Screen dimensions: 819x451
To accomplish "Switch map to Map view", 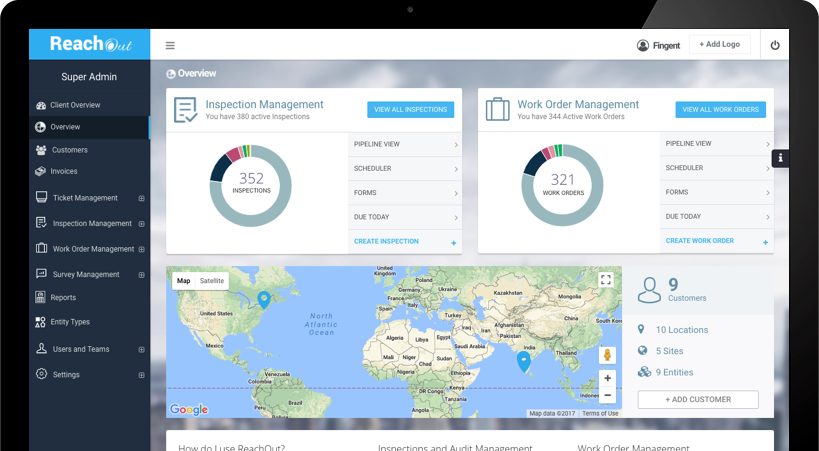I will (183, 281).
